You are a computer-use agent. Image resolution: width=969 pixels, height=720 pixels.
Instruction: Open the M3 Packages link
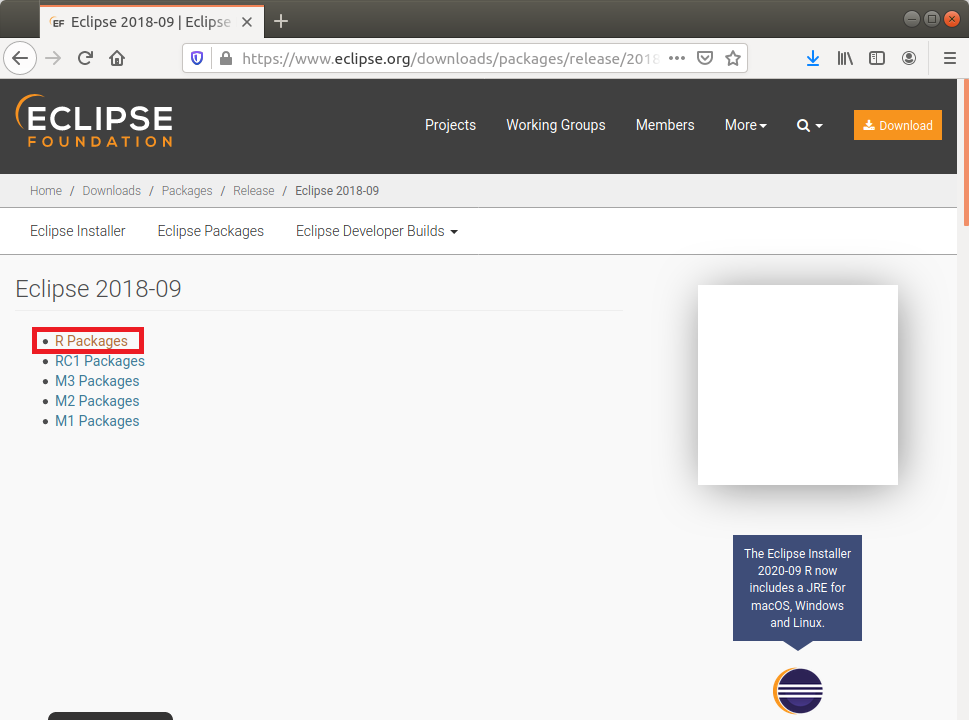pyautogui.click(x=97, y=381)
